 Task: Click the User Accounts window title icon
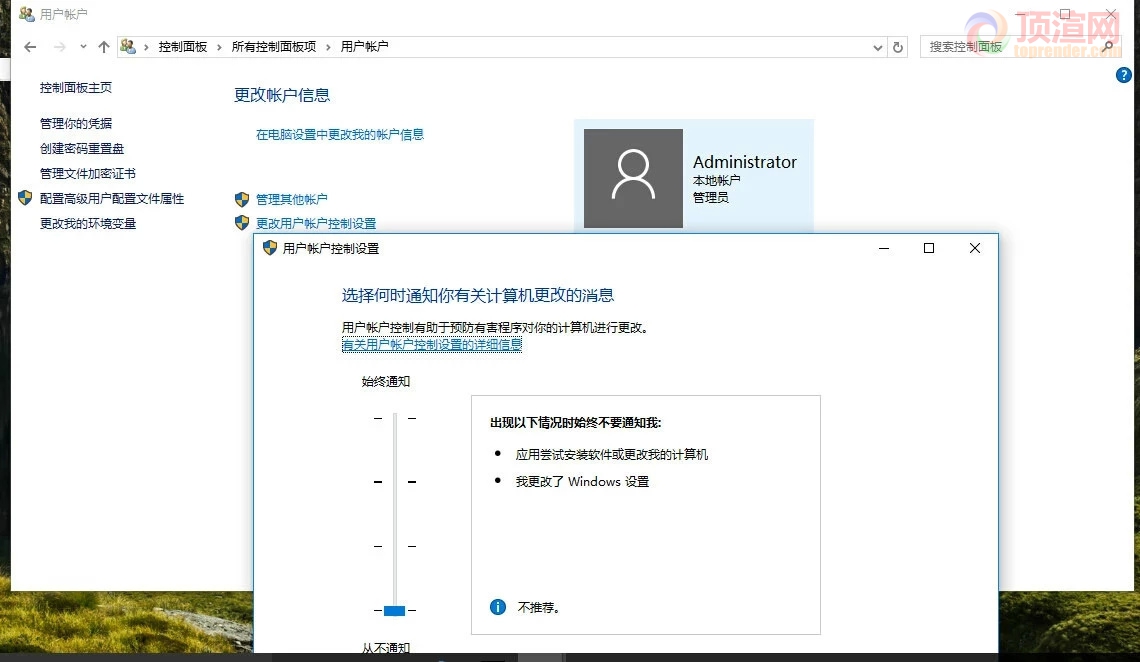(x=27, y=14)
